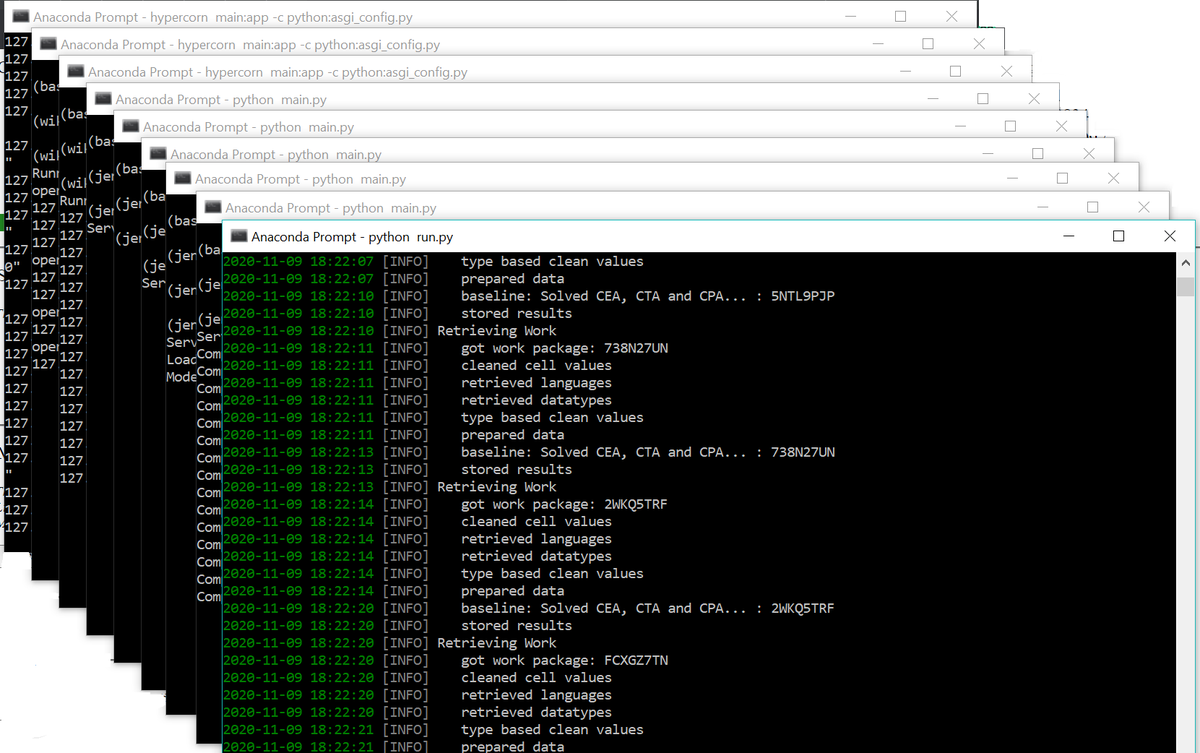Click 'cleaned cell values' logged at 18:22:20
The width and height of the screenshot is (1200, 753).
click(x=536, y=677)
